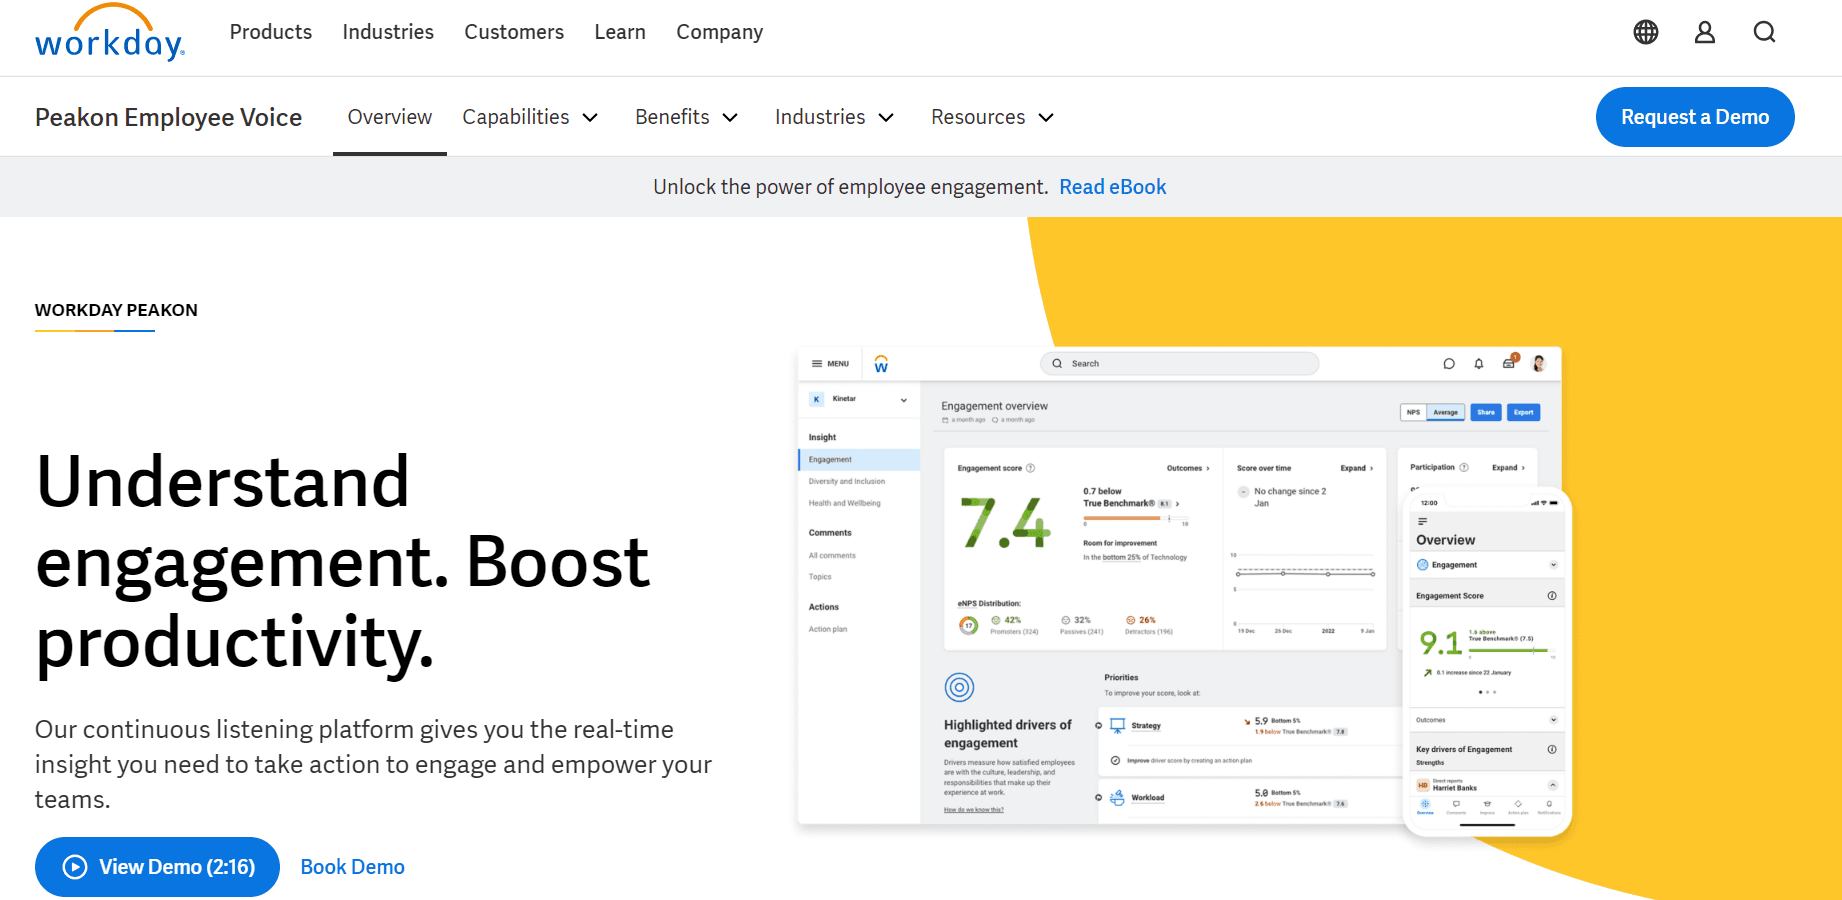Click the Workday W icon in dashboard image
The image size is (1842, 900).
(881, 364)
